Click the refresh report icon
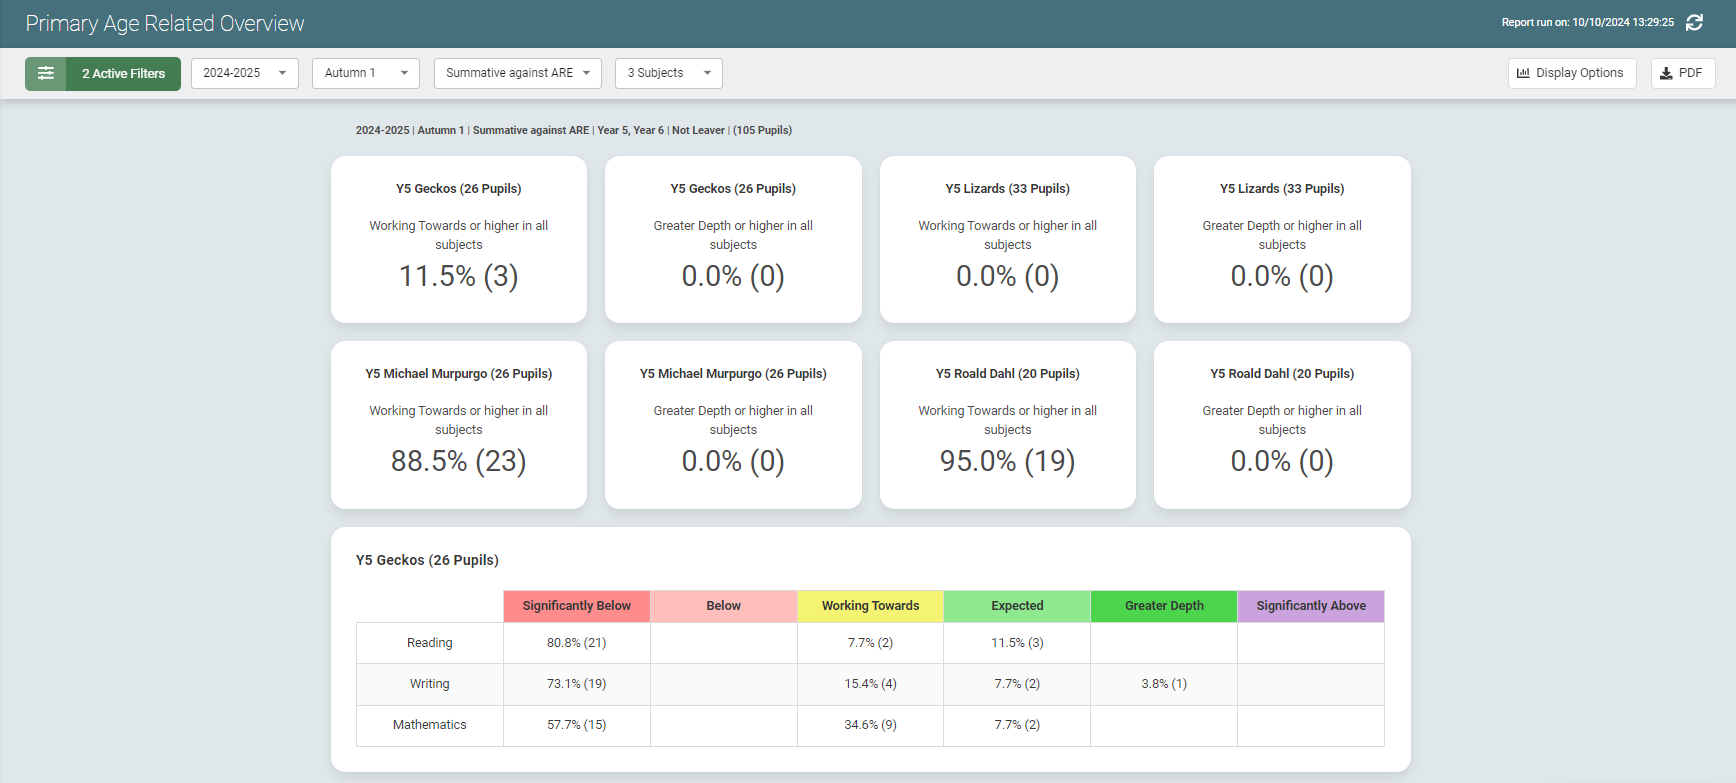The height and width of the screenshot is (783, 1736). [x=1694, y=23]
